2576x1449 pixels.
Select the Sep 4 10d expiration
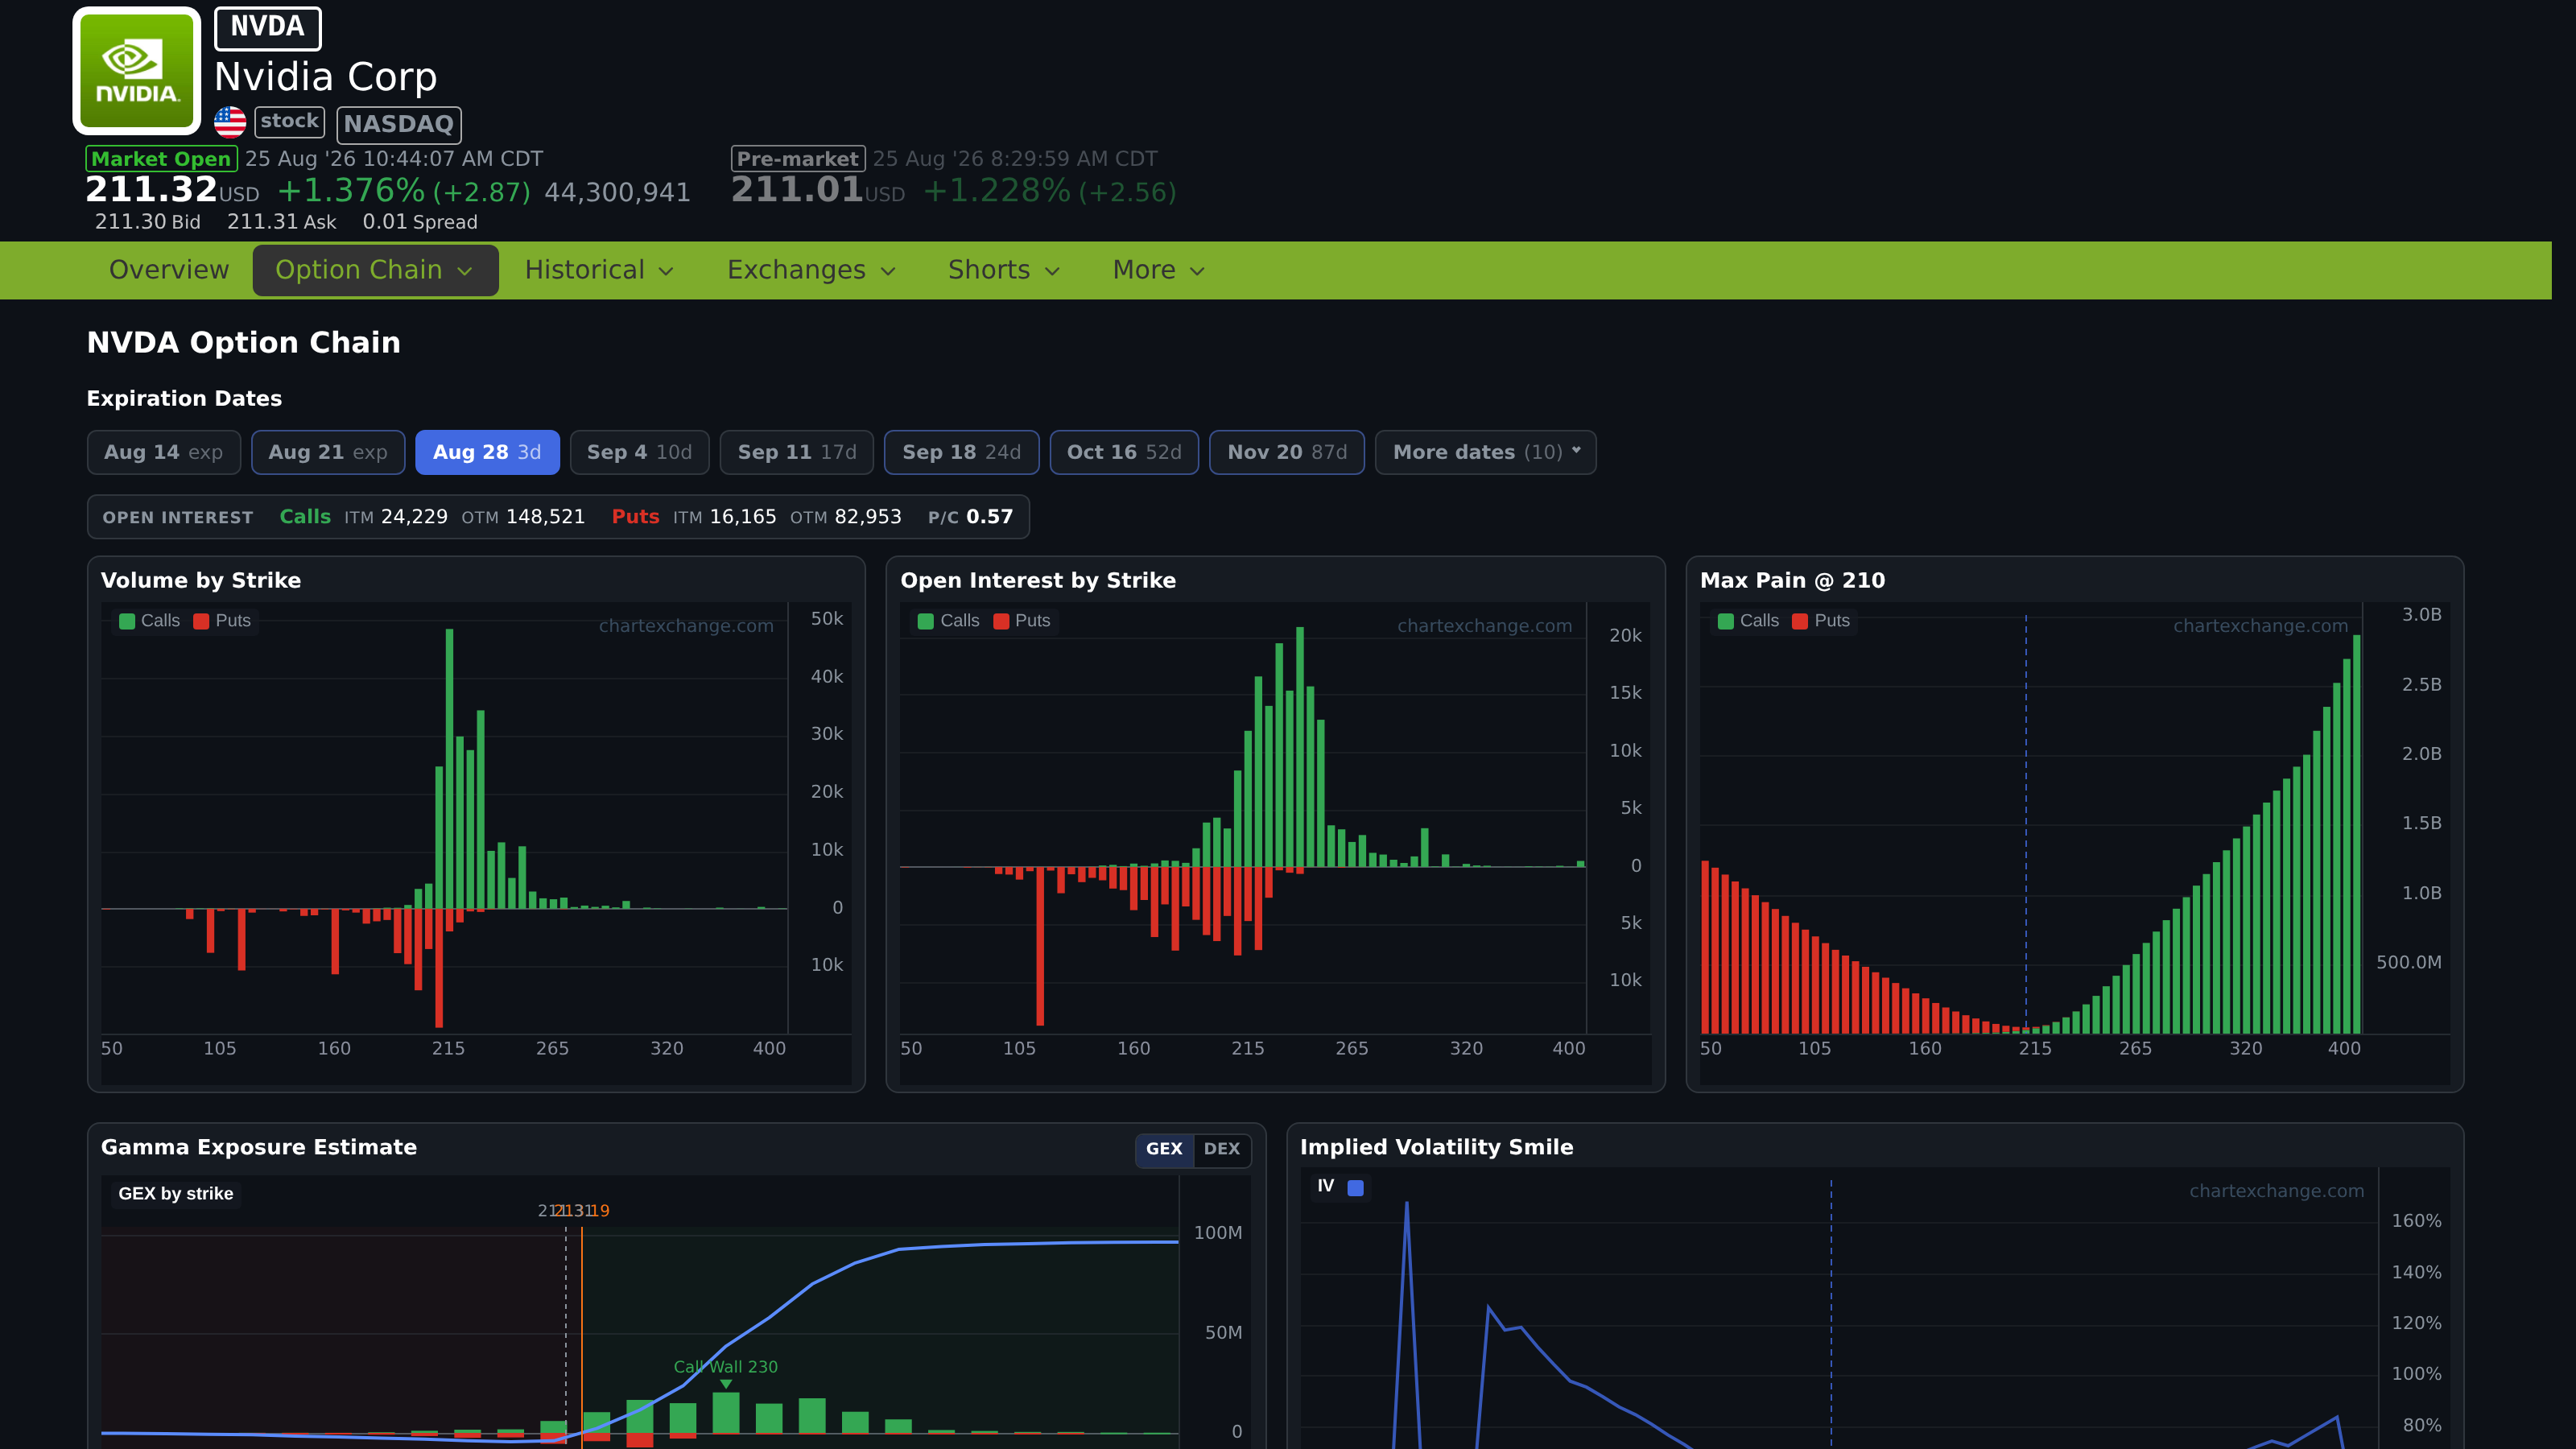tap(640, 452)
